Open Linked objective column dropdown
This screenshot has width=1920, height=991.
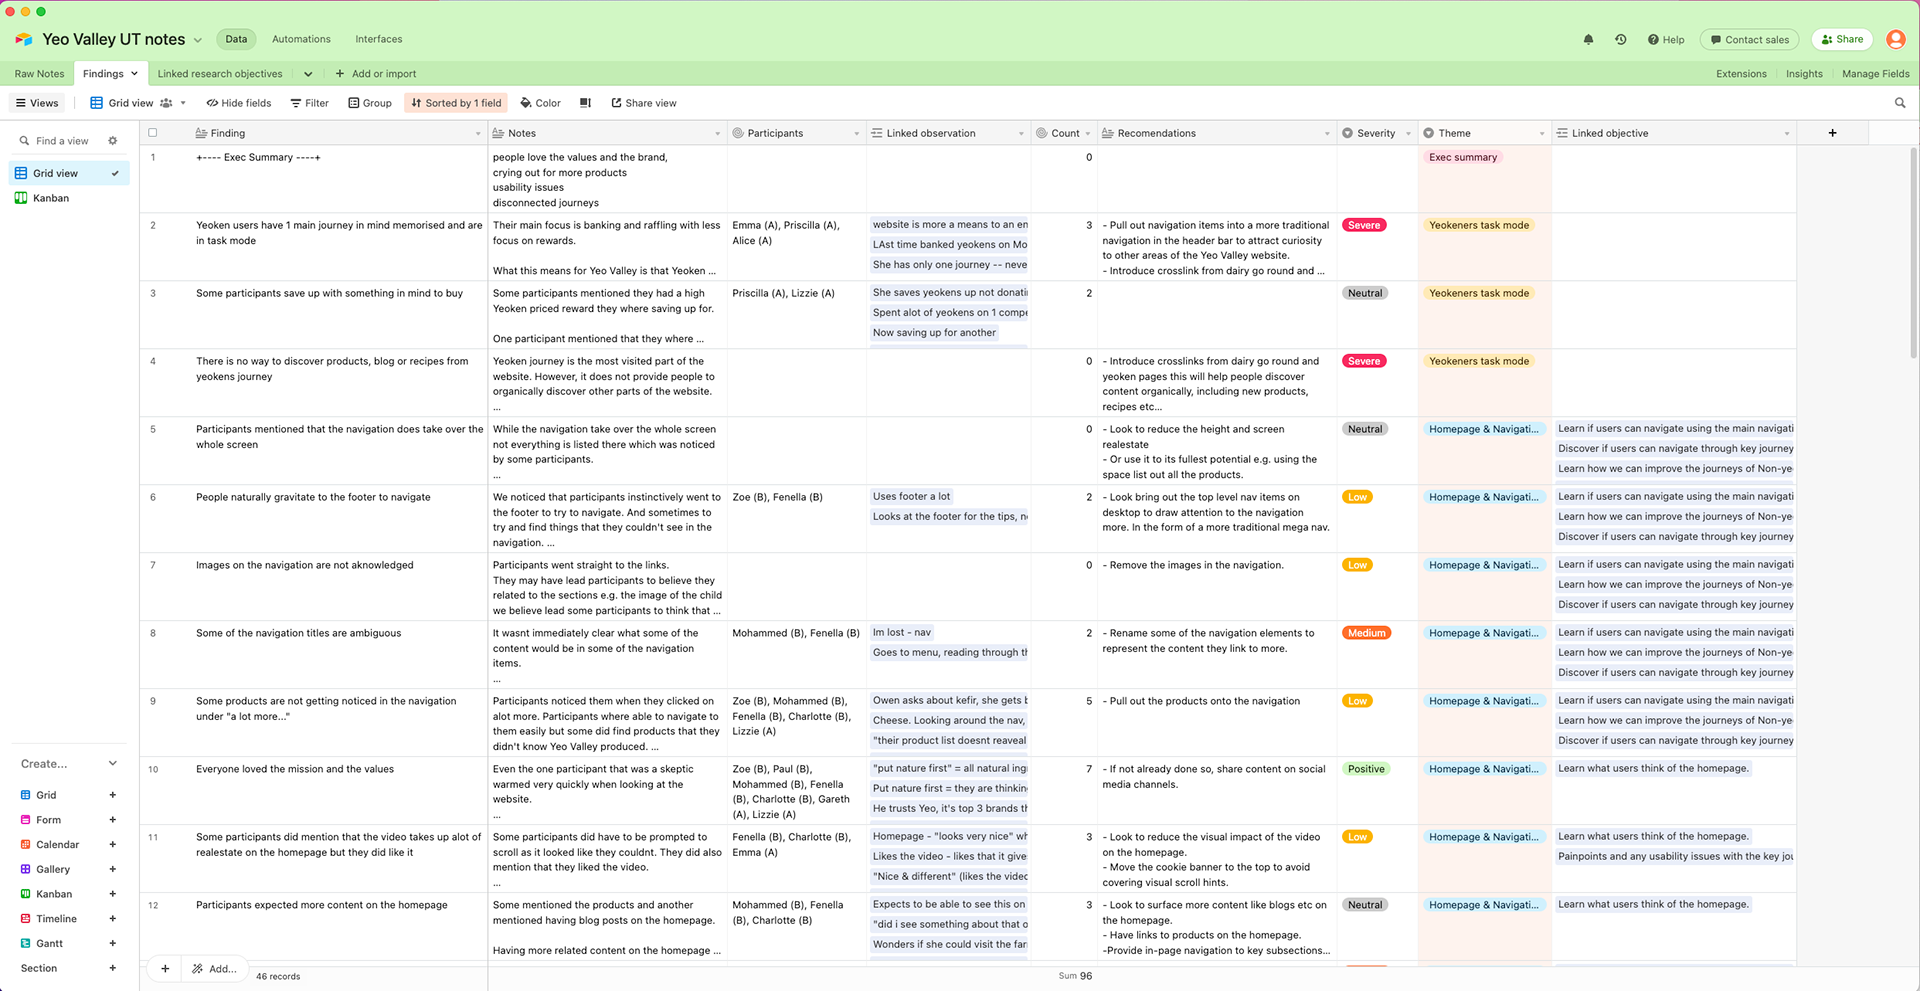tap(1786, 133)
